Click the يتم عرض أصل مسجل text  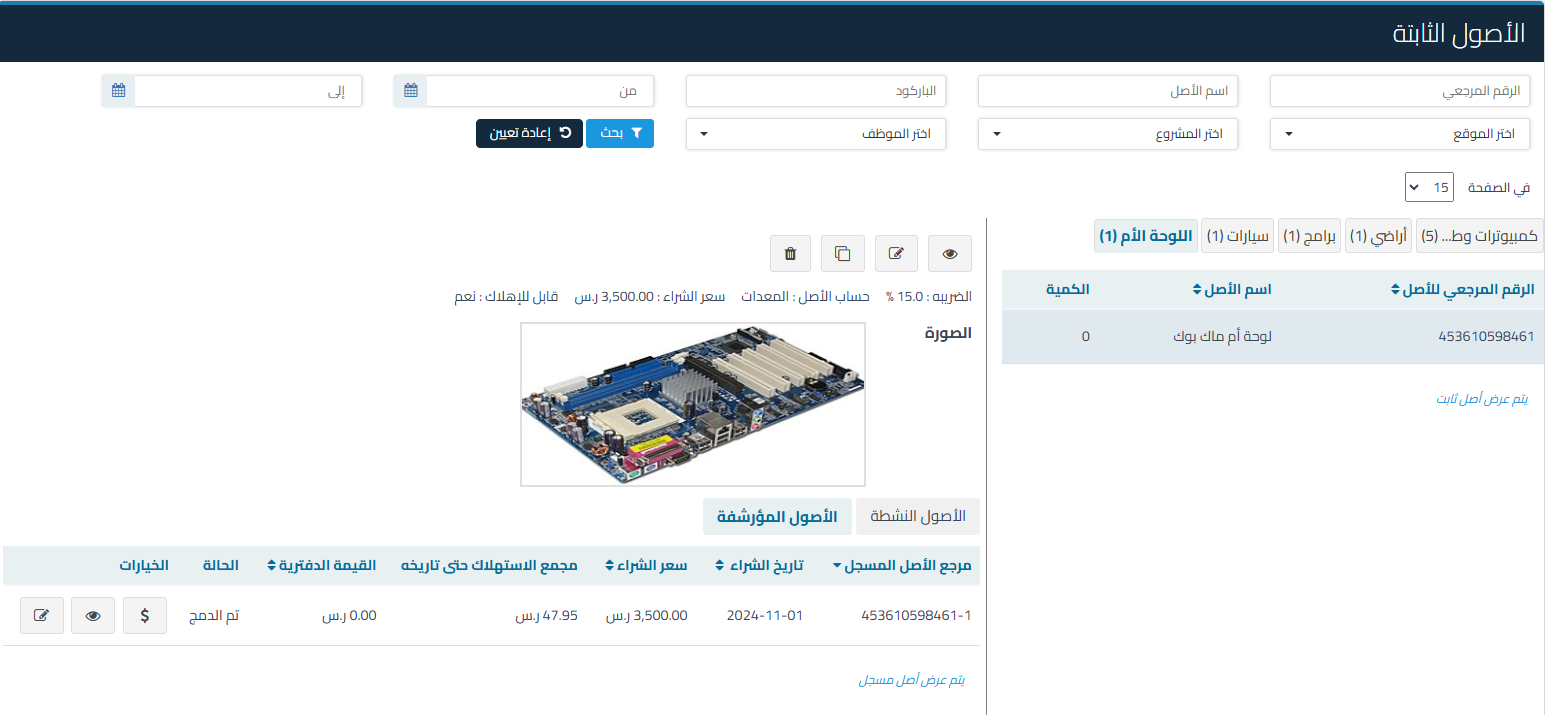click(912, 680)
